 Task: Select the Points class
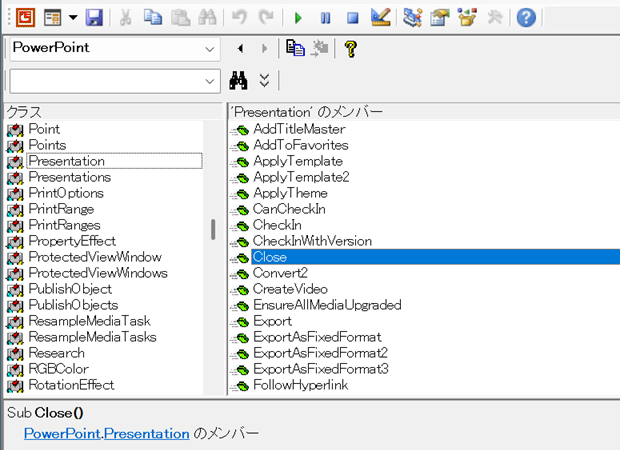[47, 145]
